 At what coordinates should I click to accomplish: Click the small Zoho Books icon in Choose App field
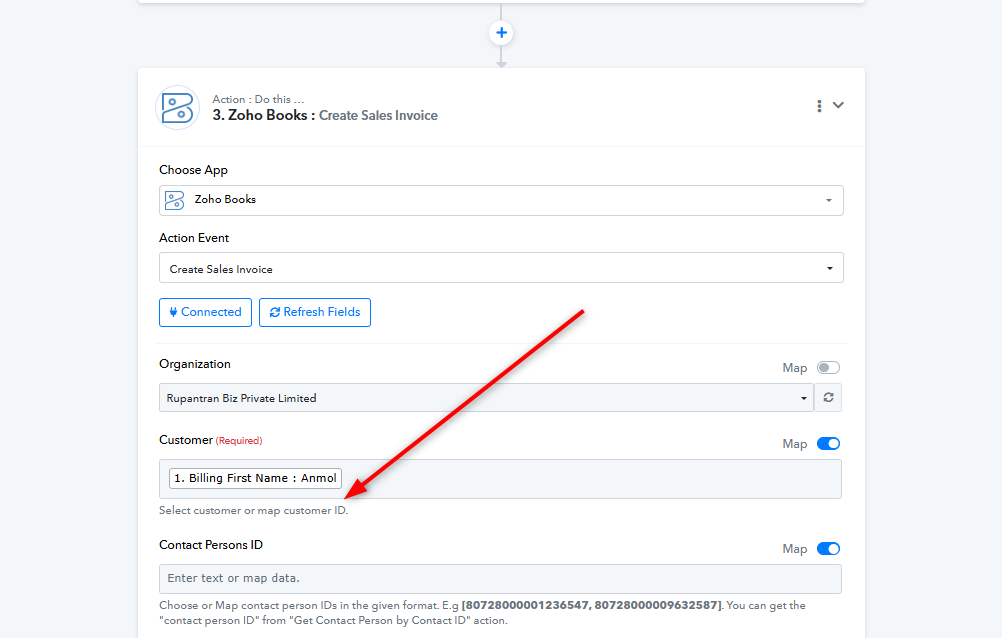click(x=174, y=200)
